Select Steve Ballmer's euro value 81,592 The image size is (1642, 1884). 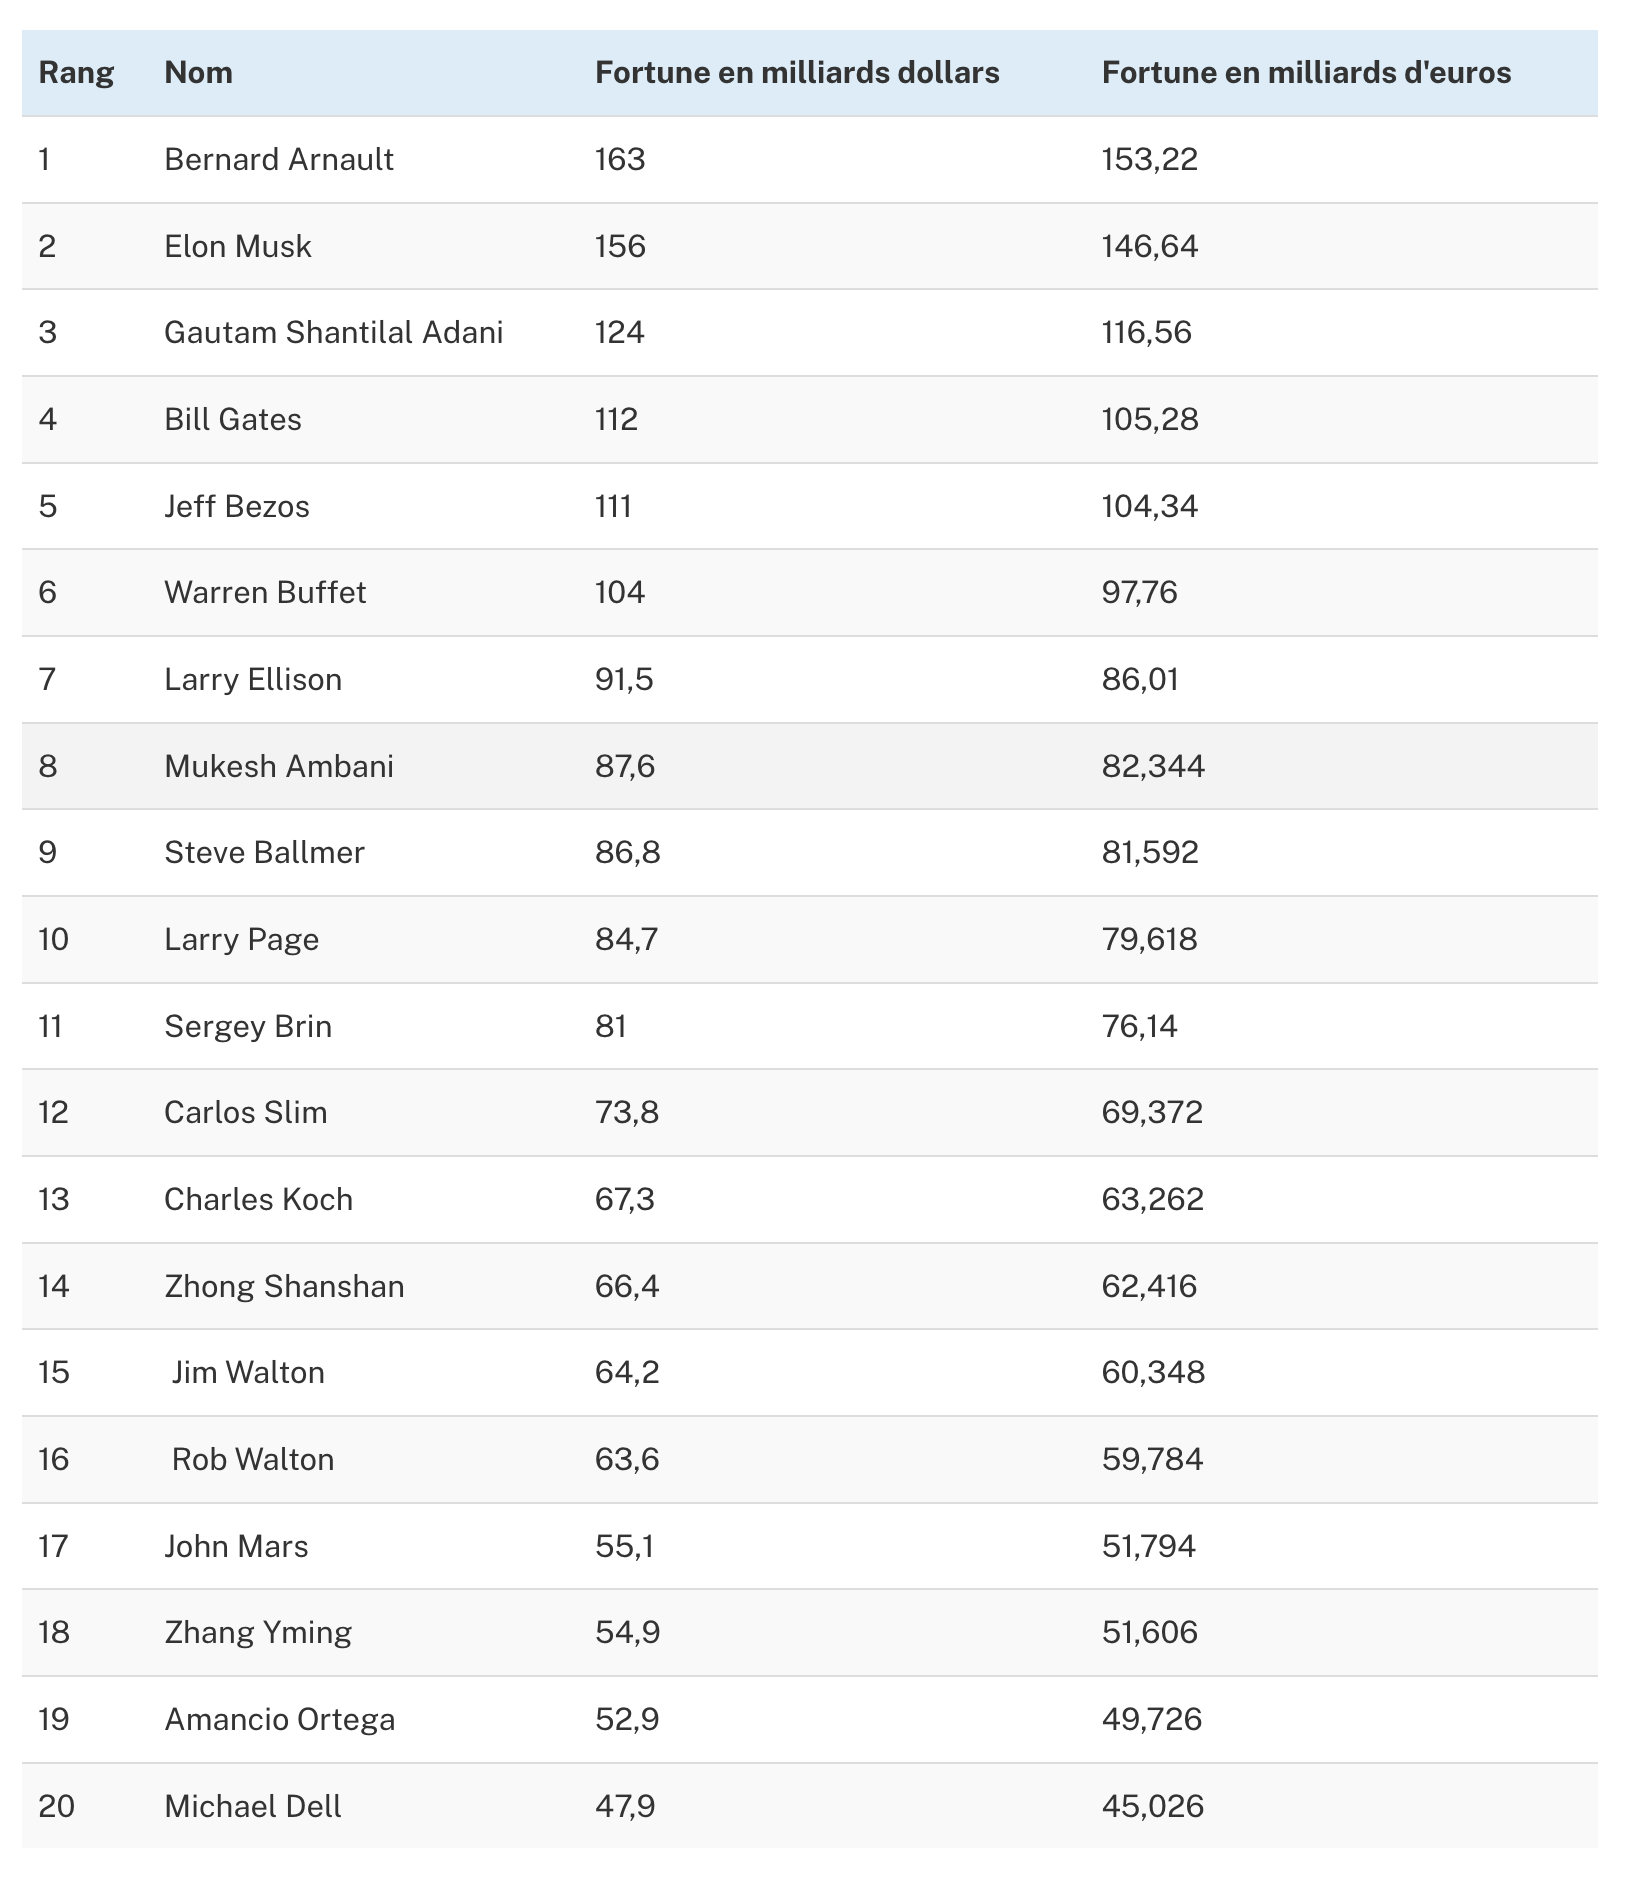point(1150,853)
